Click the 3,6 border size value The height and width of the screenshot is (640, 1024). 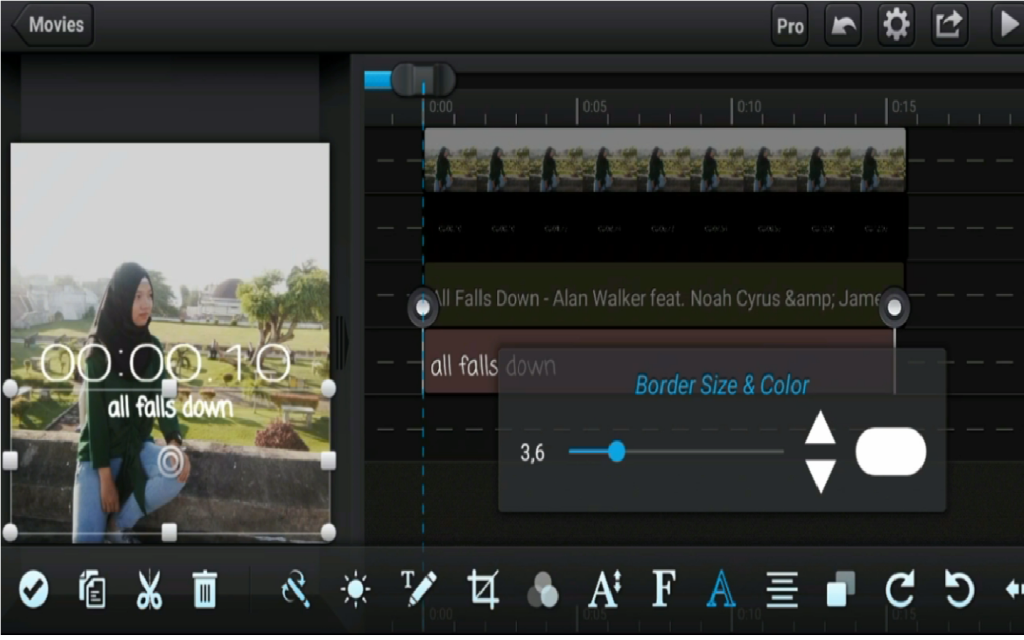tap(532, 452)
